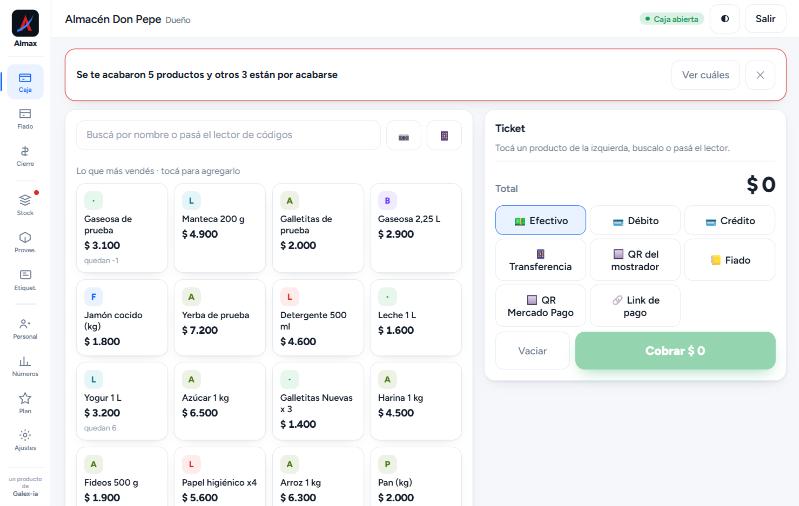Toggle dark mode contrast icon

coord(725,19)
